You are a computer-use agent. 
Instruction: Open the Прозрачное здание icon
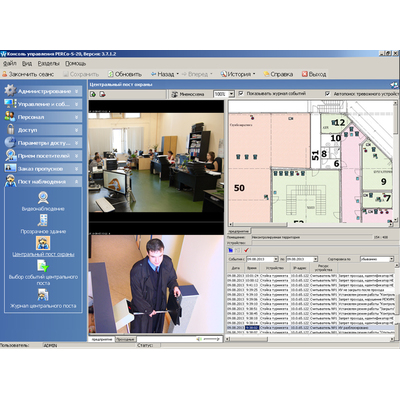tap(43, 220)
